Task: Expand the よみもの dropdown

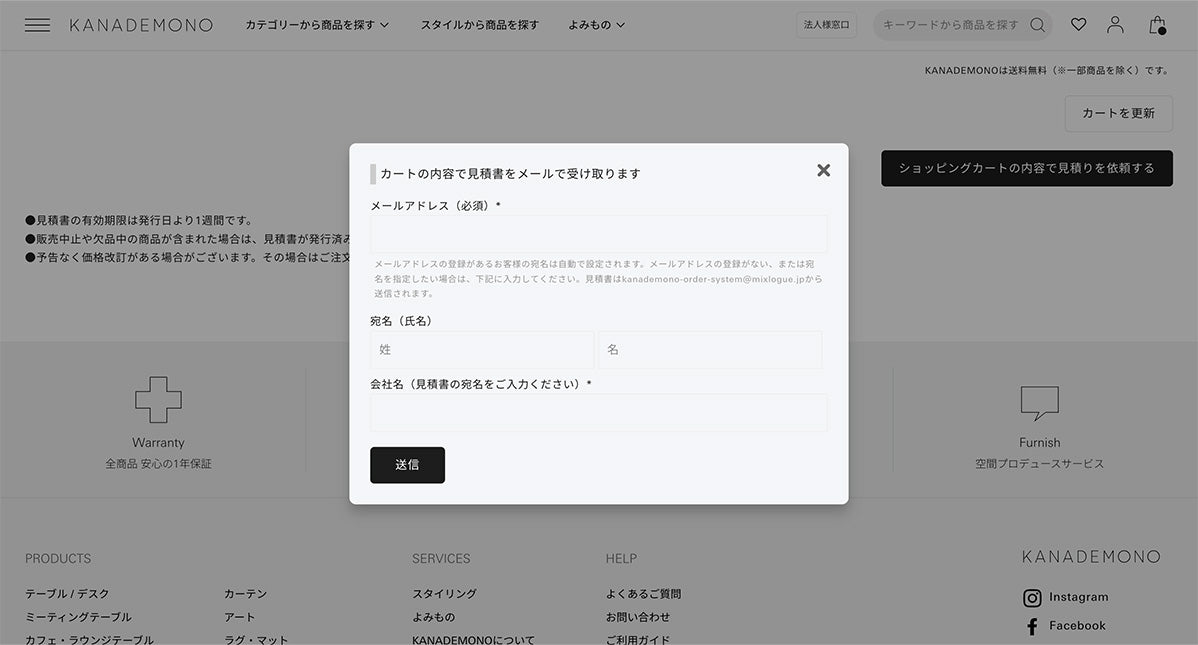Action: 596,25
